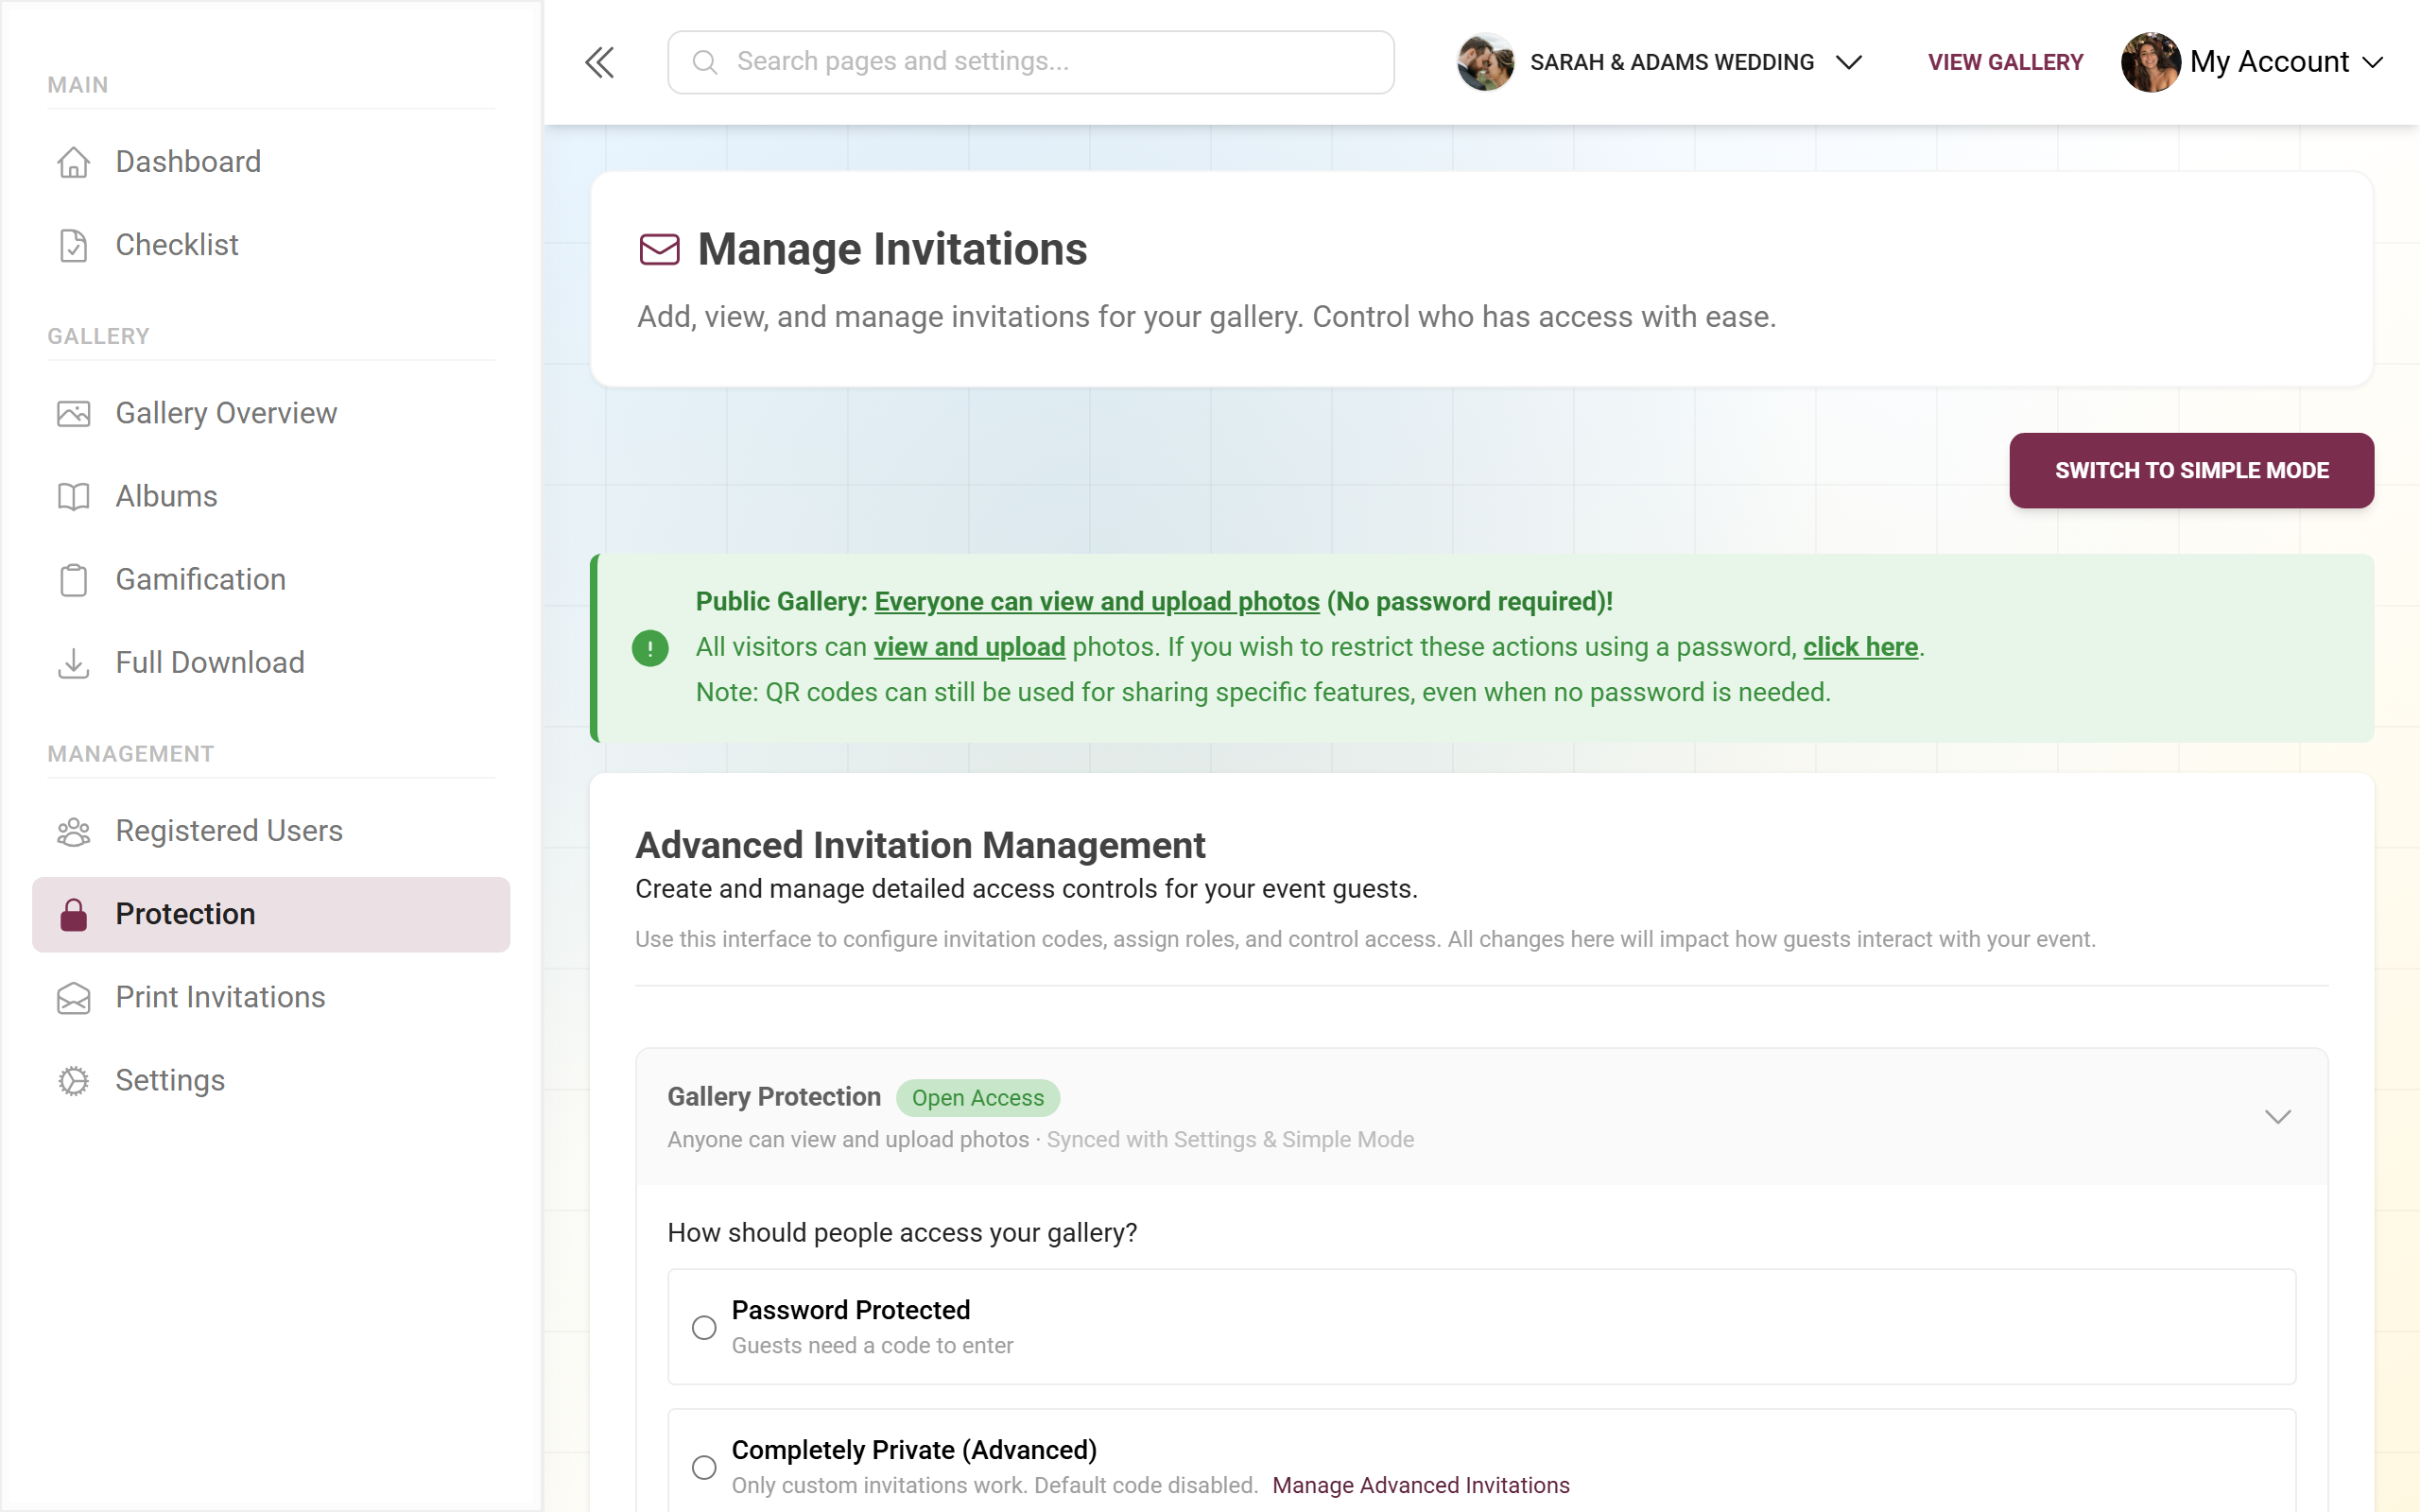Click the Registered Users people icon
2420x1512 pixels.
click(73, 831)
